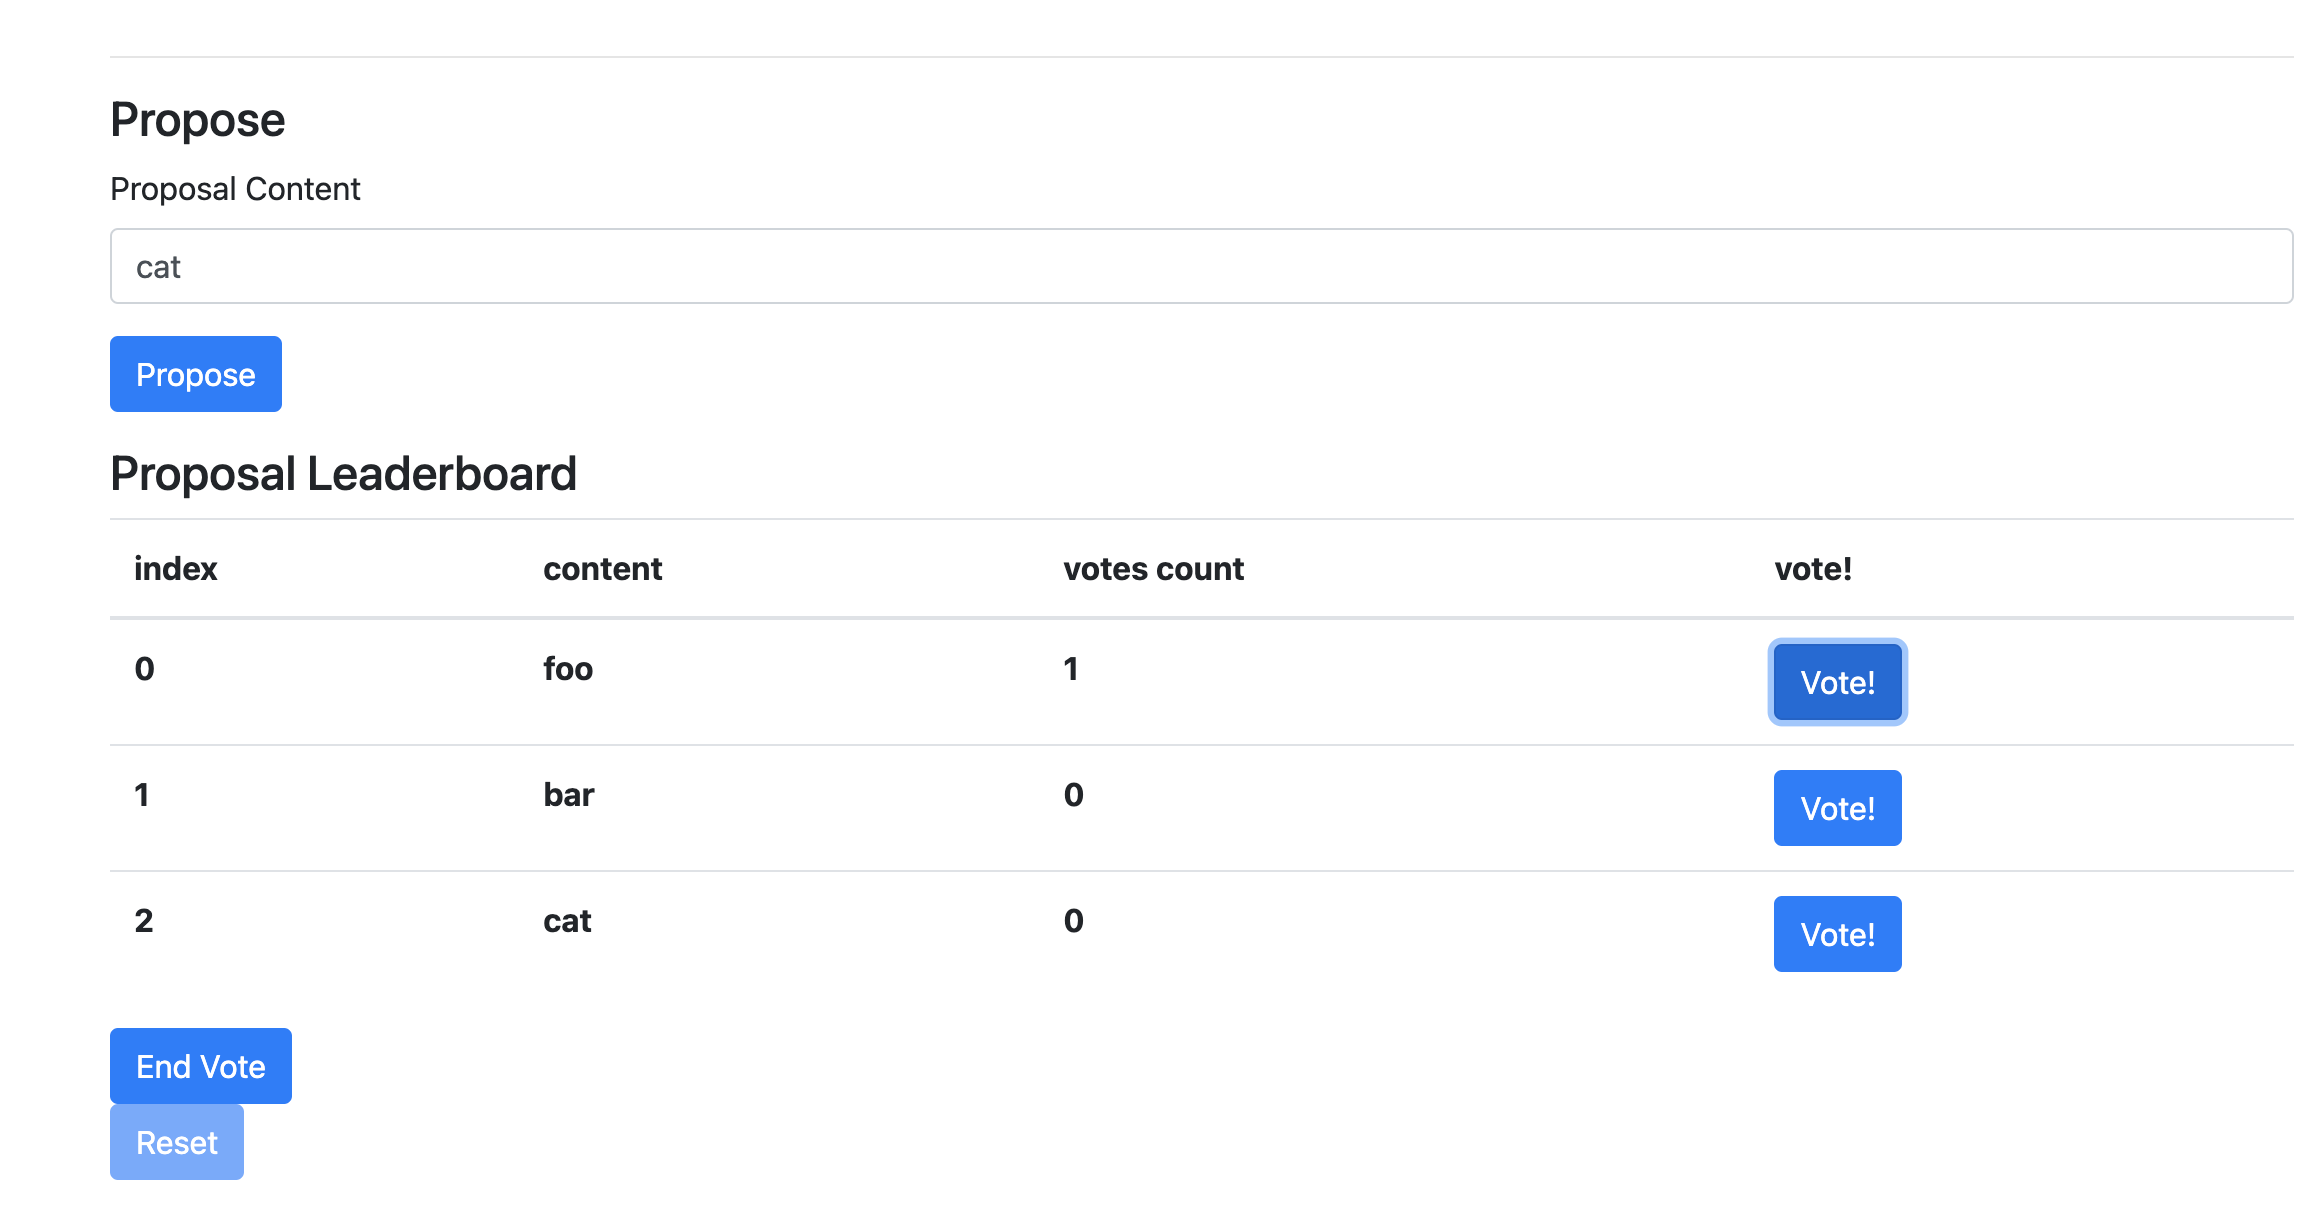This screenshot has width=2322, height=1232.
Task: Select the text 'cat' in the input
Action: tap(158, 266)
